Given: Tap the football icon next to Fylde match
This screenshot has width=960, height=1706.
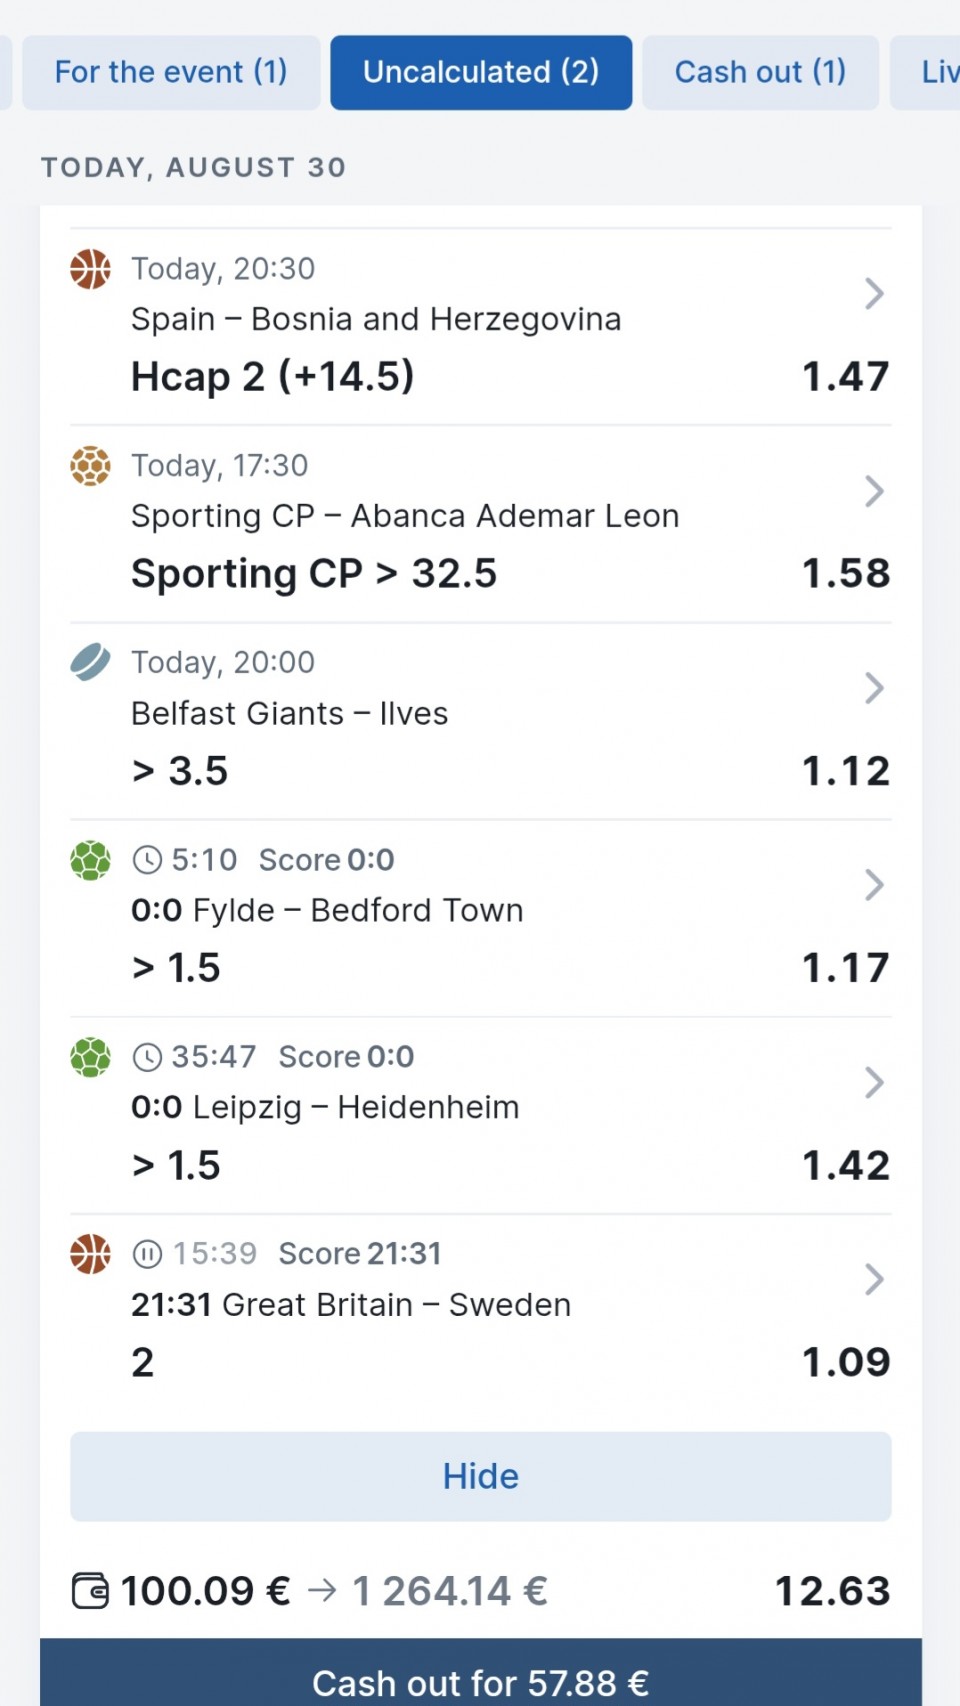Looking at the screenshot, I should pos(90,860).
